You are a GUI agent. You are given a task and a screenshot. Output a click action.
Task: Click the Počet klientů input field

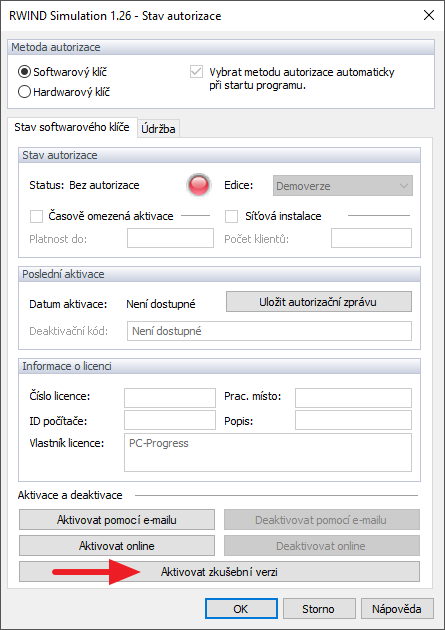(x=371, y=238)
